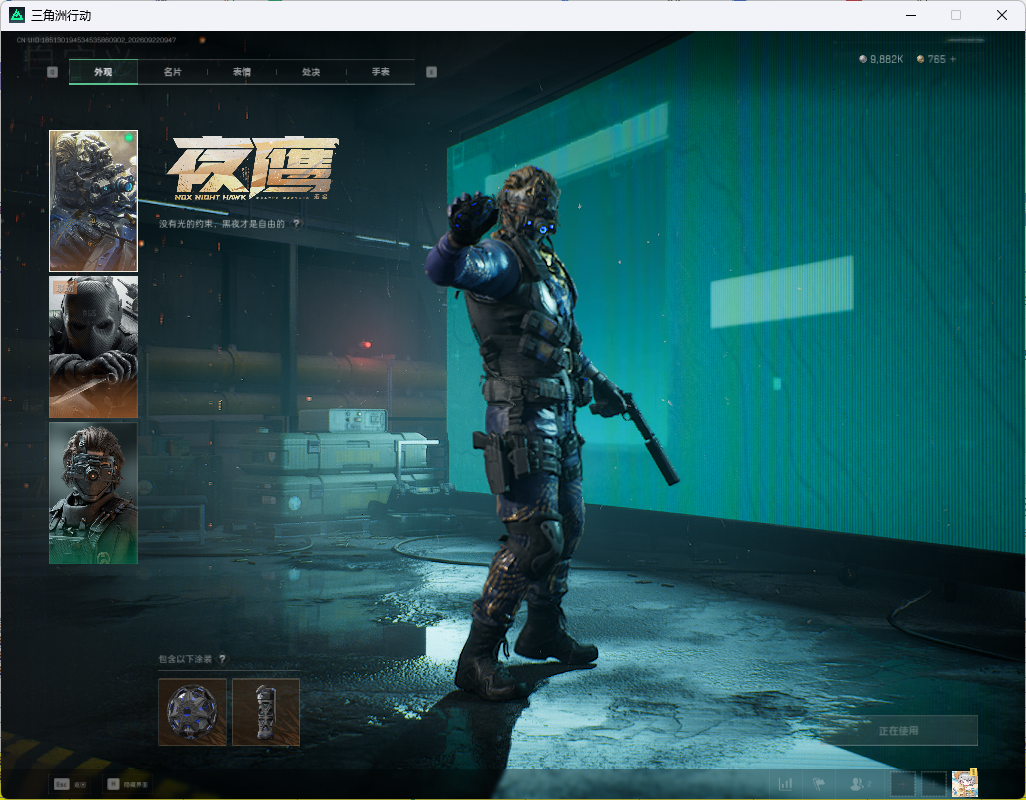The height and width of the screenshot is (800, 1026).
Task: Open the statistics bar chart icon
Action: [785, 784]
